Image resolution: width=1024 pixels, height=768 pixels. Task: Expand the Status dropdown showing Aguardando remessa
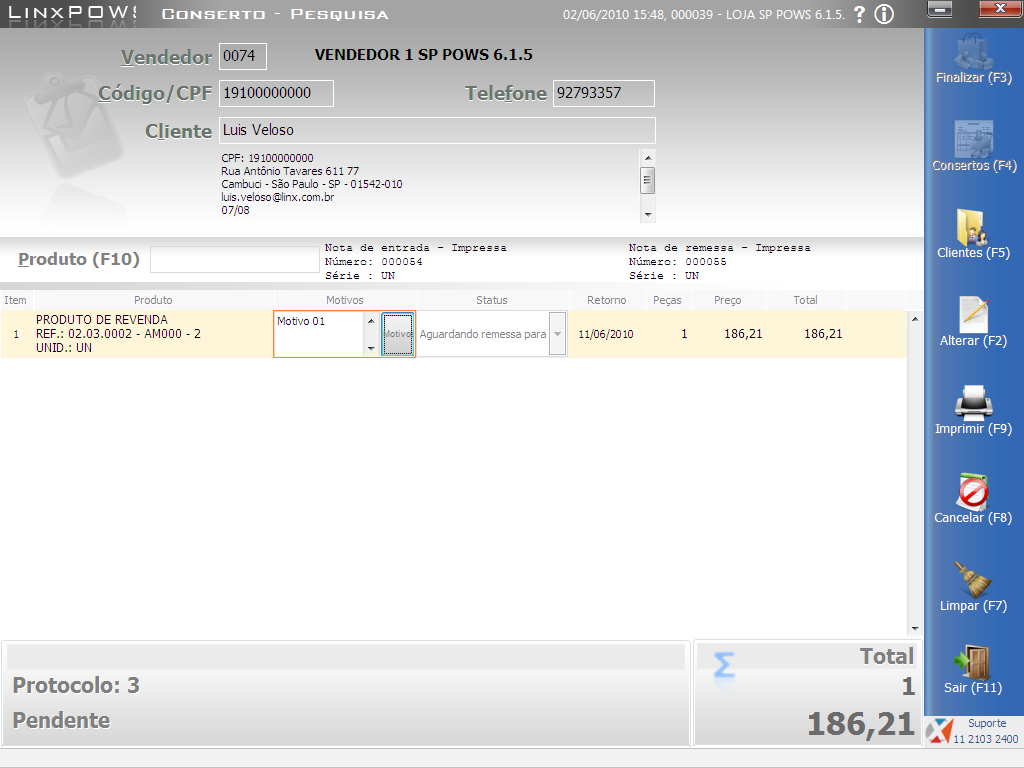[x=557, y=334]
